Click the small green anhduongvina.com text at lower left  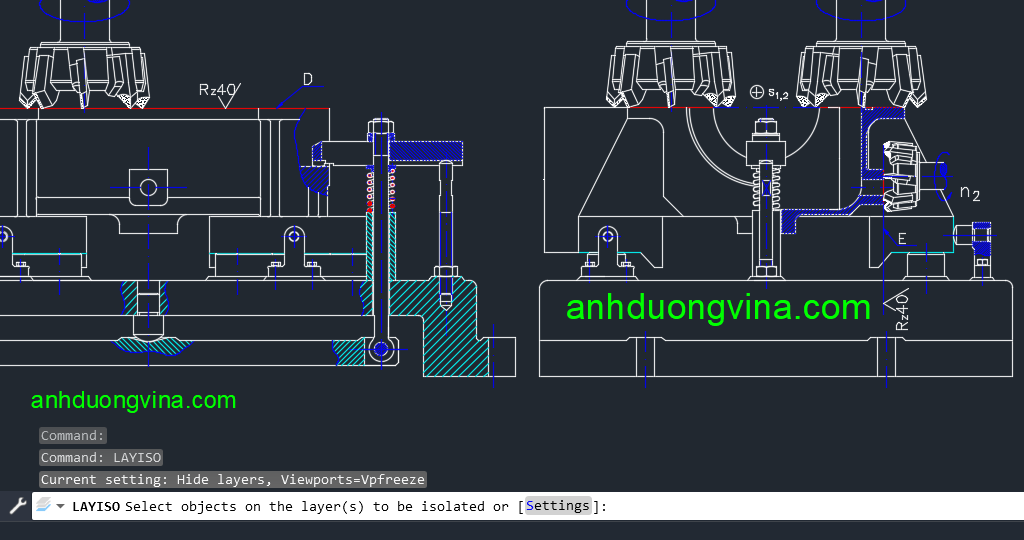point(133,401)
